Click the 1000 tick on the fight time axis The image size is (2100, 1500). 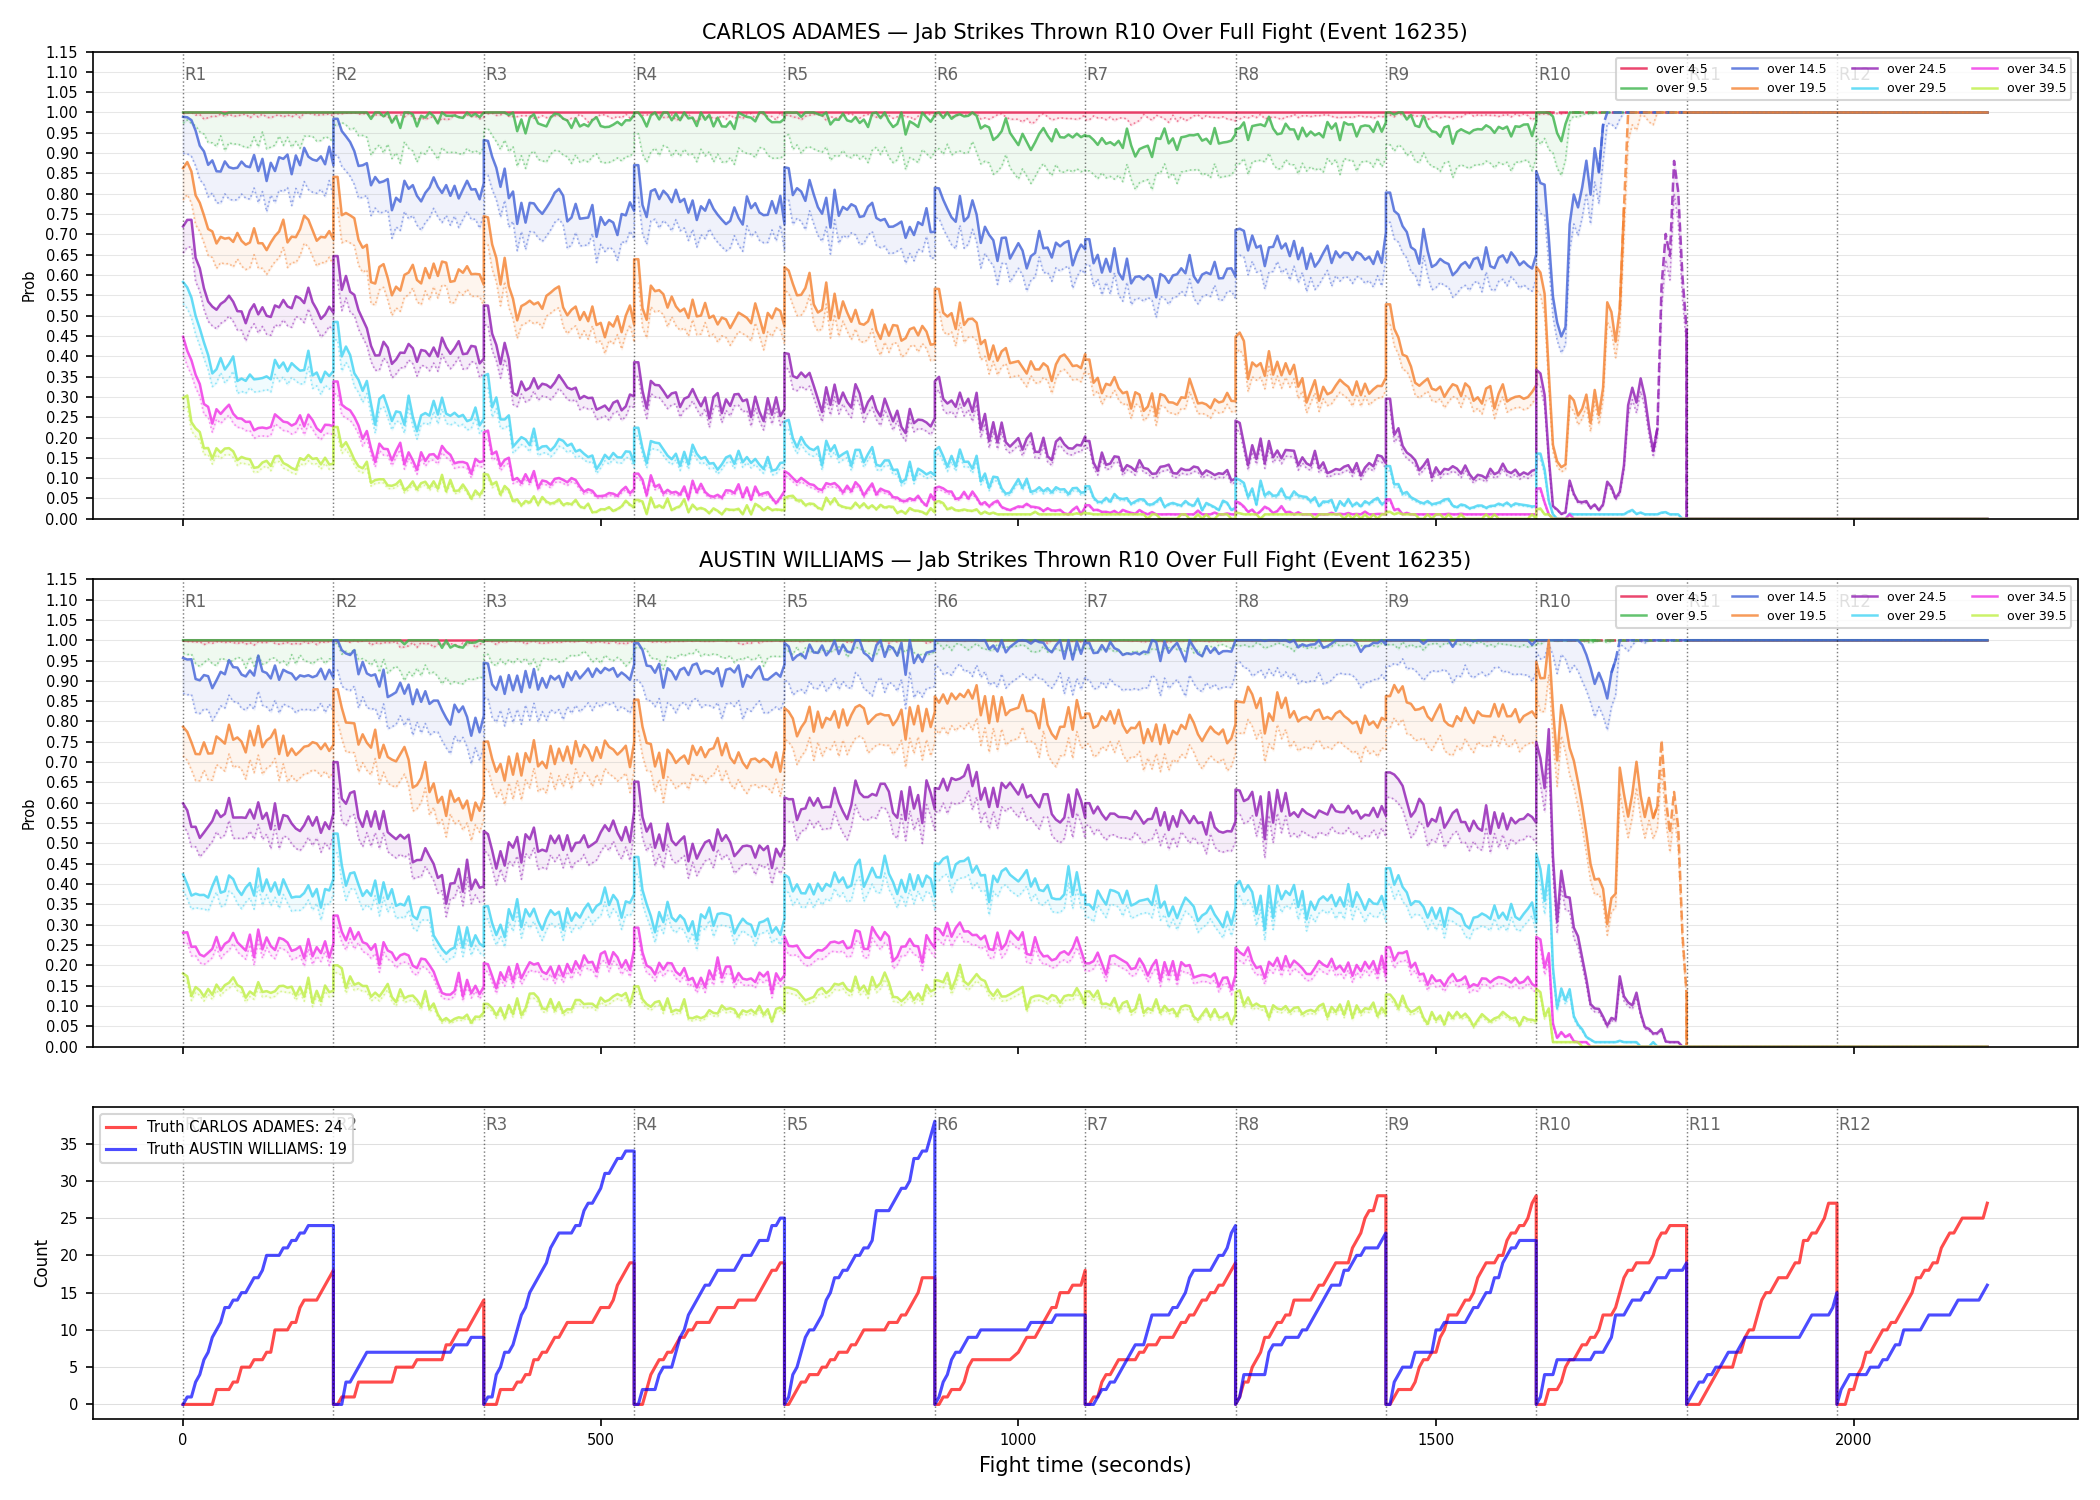(x=1018, y=1439)
